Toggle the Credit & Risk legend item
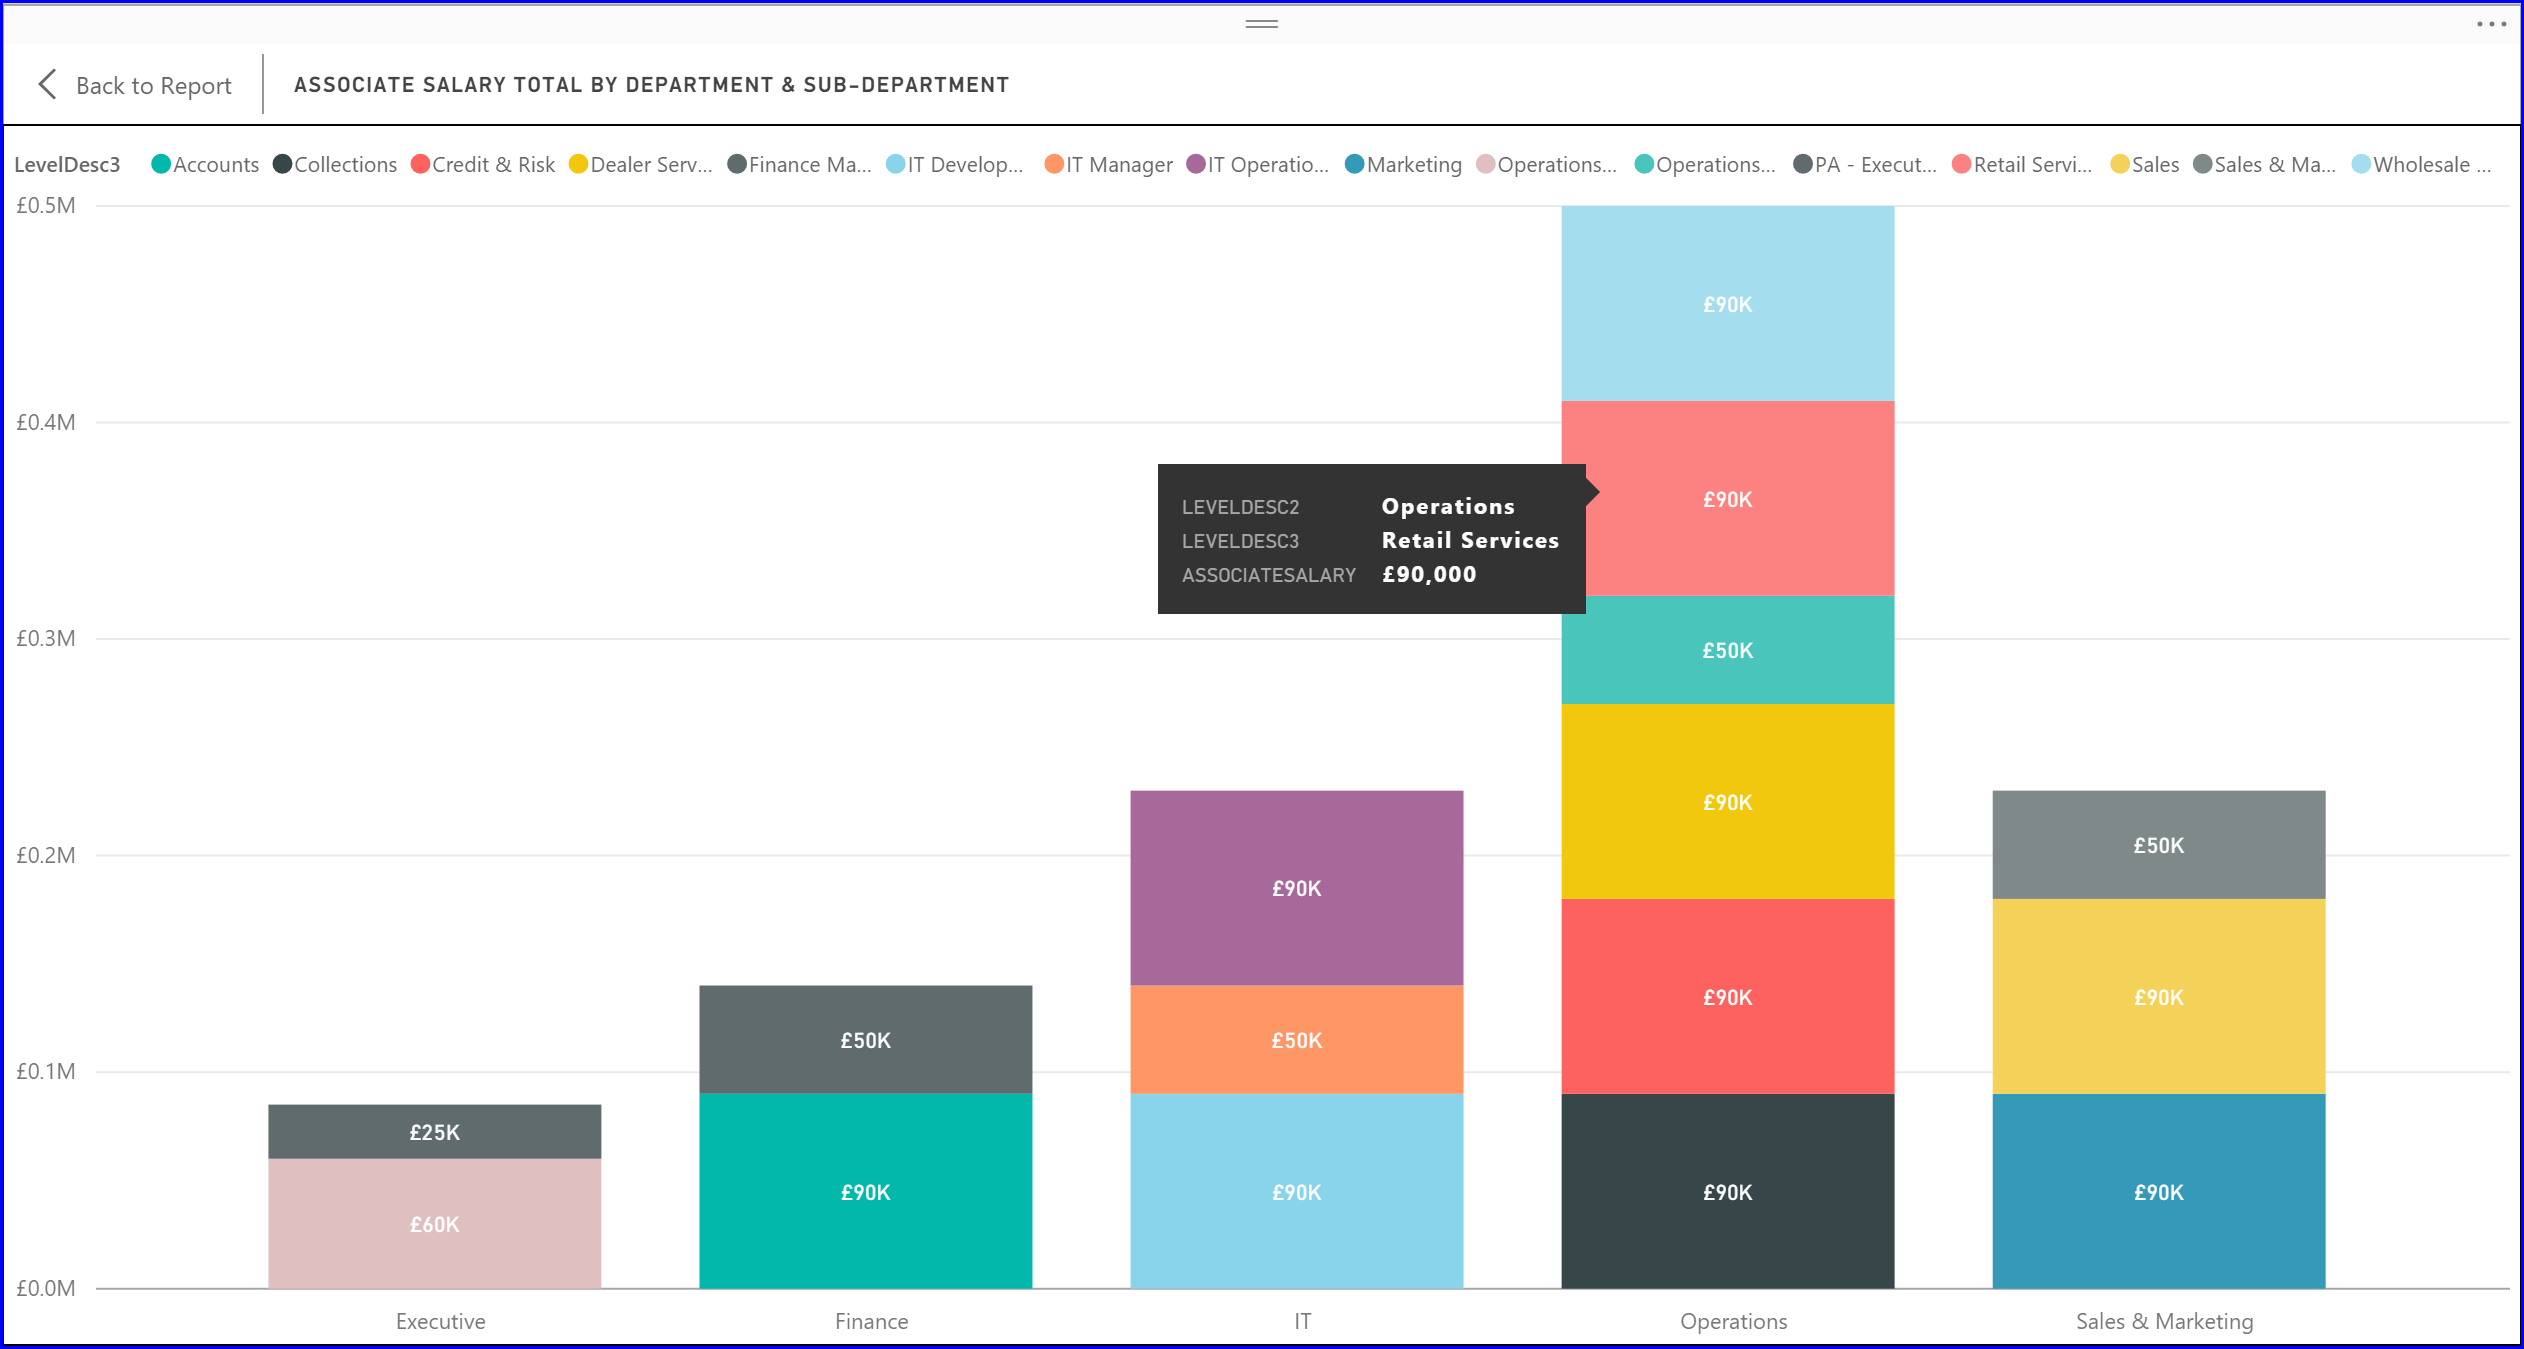The height and width of the screenshot is (1349, 2524). click(x=422, y=164)
